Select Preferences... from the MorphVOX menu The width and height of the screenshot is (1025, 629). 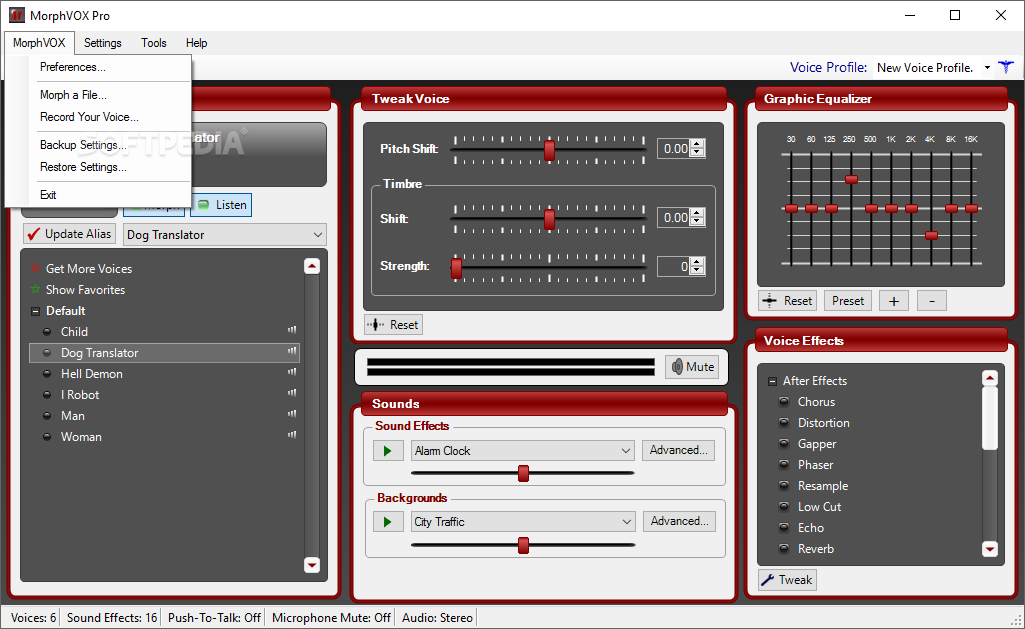click(73, 67)
